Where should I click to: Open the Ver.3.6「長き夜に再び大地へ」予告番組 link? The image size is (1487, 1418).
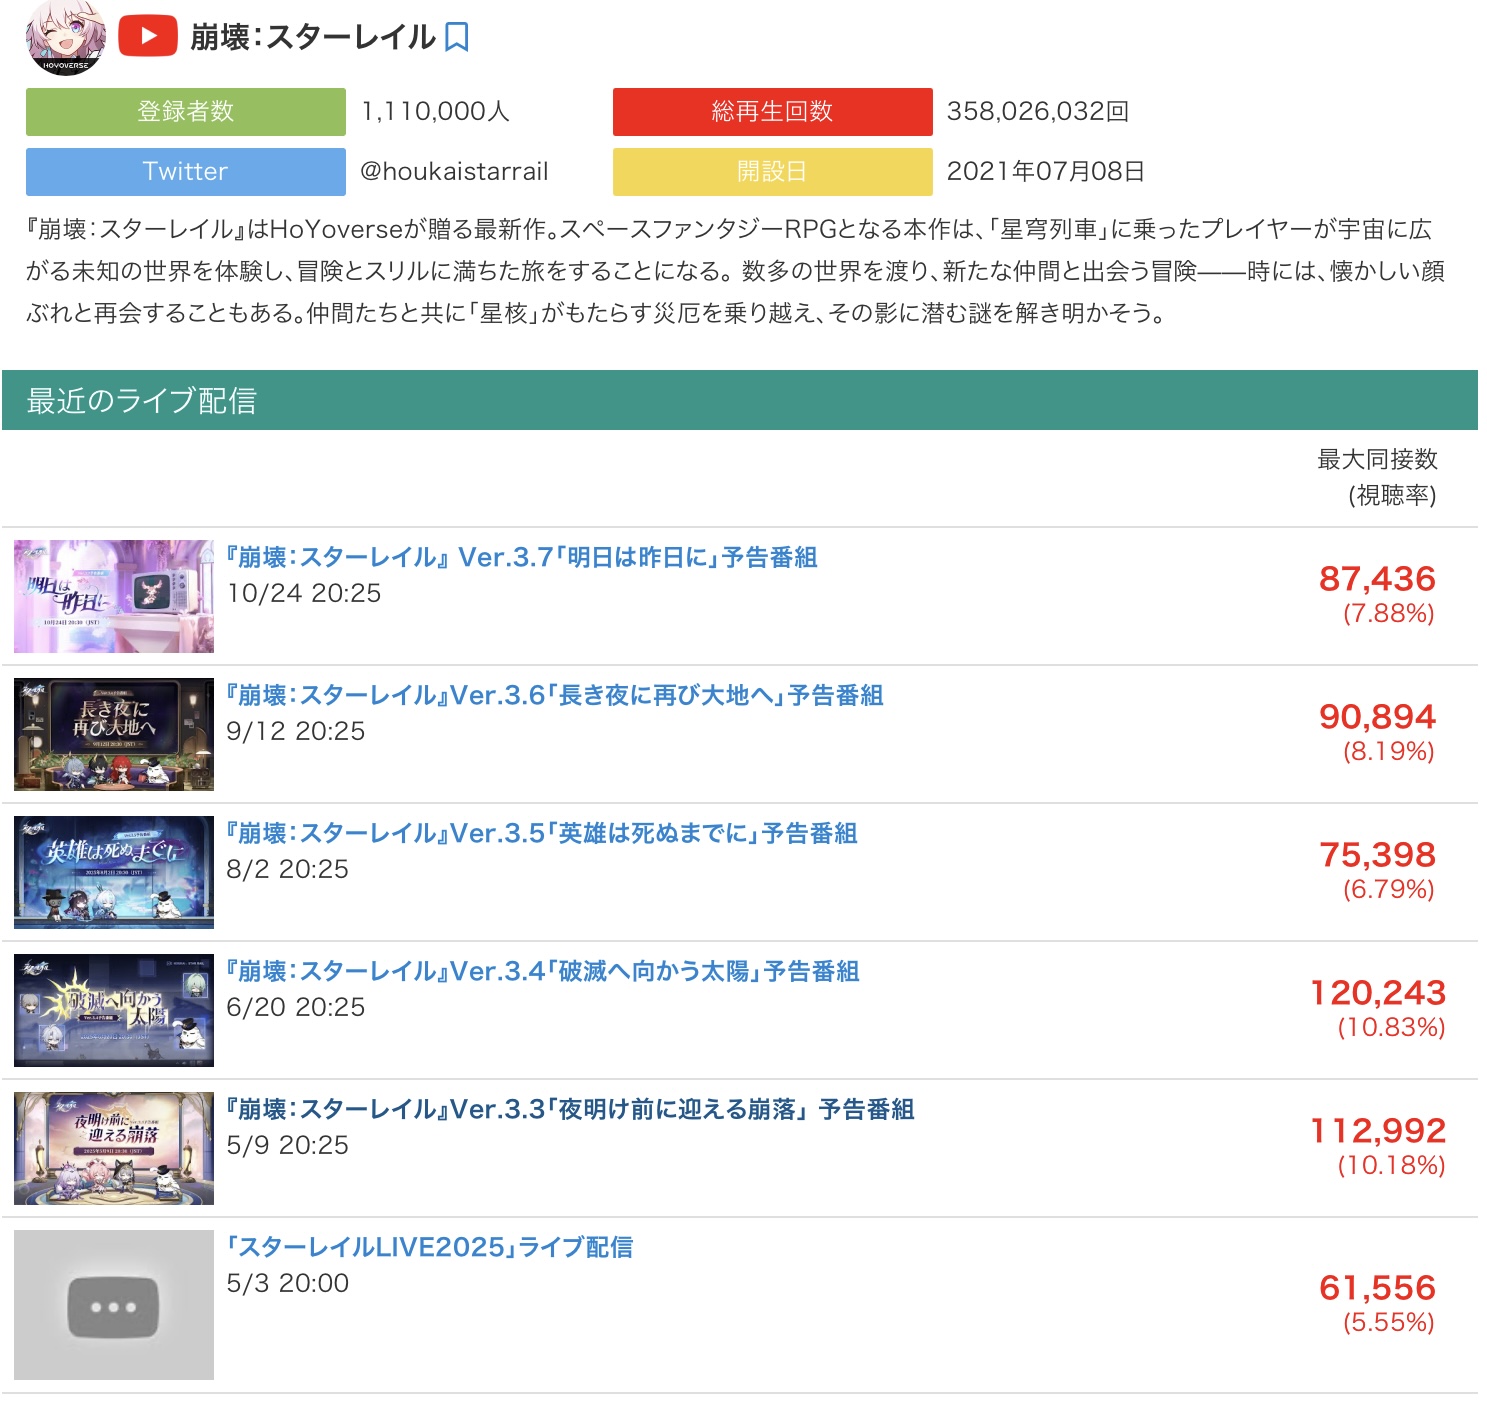click(x=555, y=695)
